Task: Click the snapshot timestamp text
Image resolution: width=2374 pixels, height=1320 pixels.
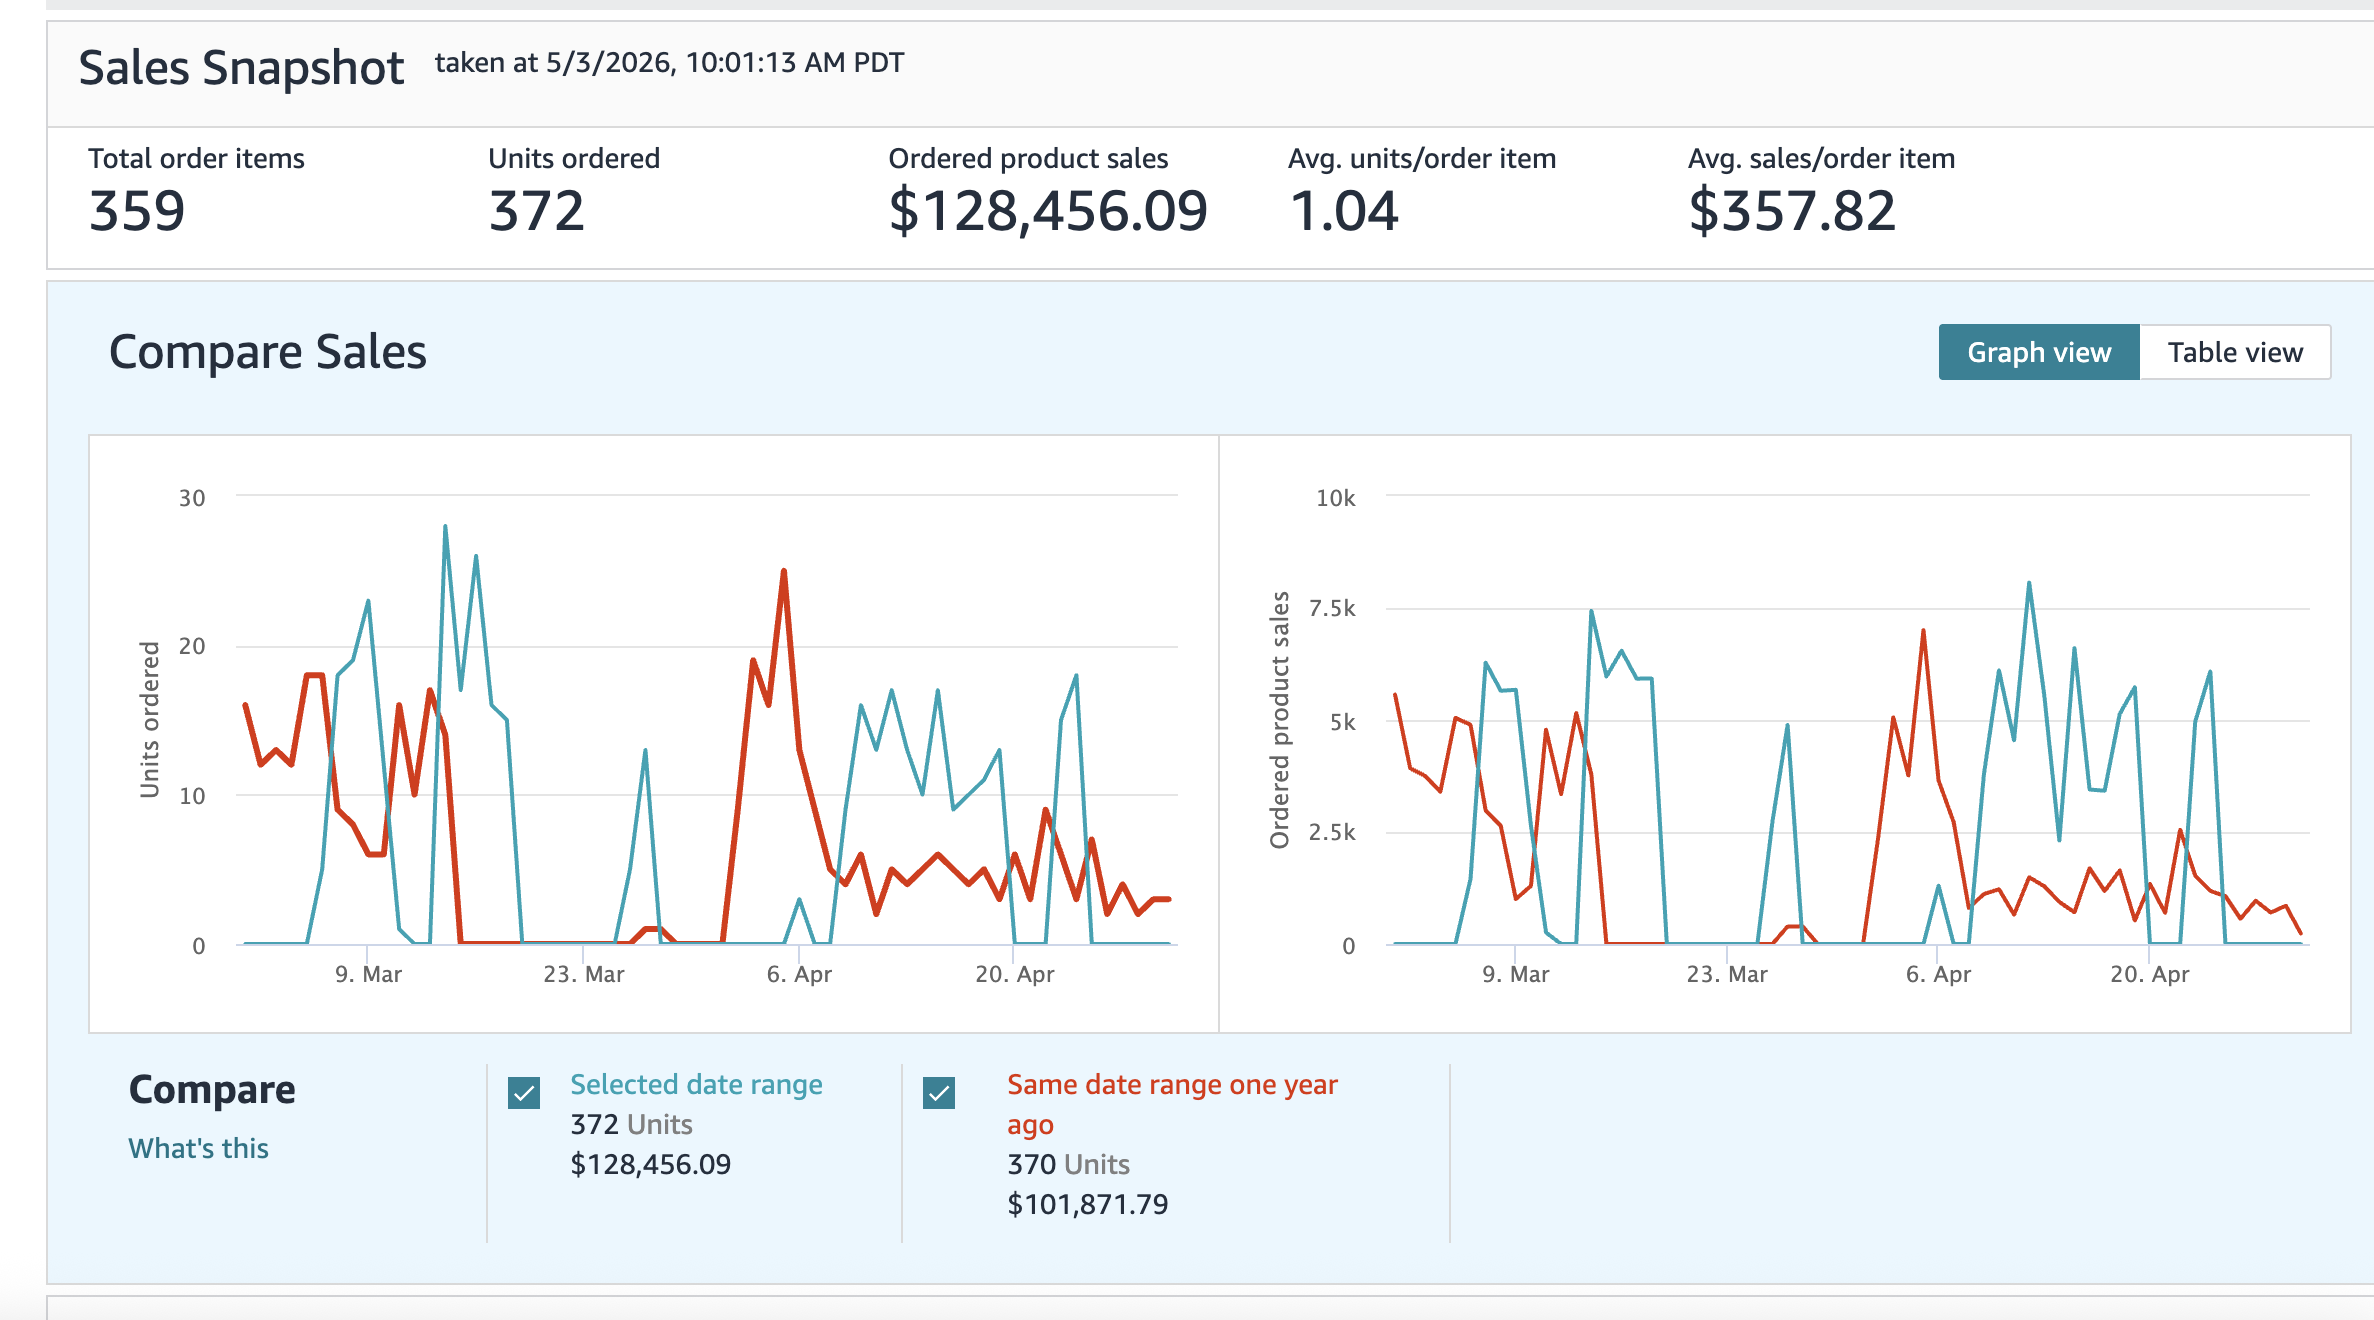Action: tap(669, 63)
